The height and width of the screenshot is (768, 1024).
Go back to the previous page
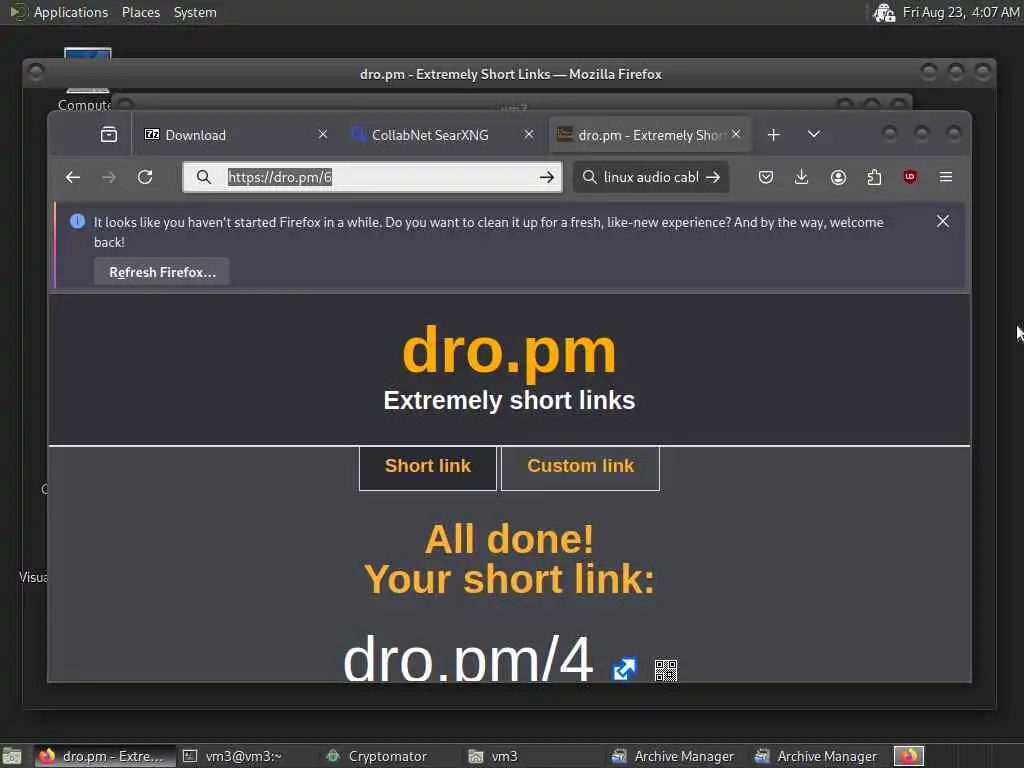(x=73, y=177)
